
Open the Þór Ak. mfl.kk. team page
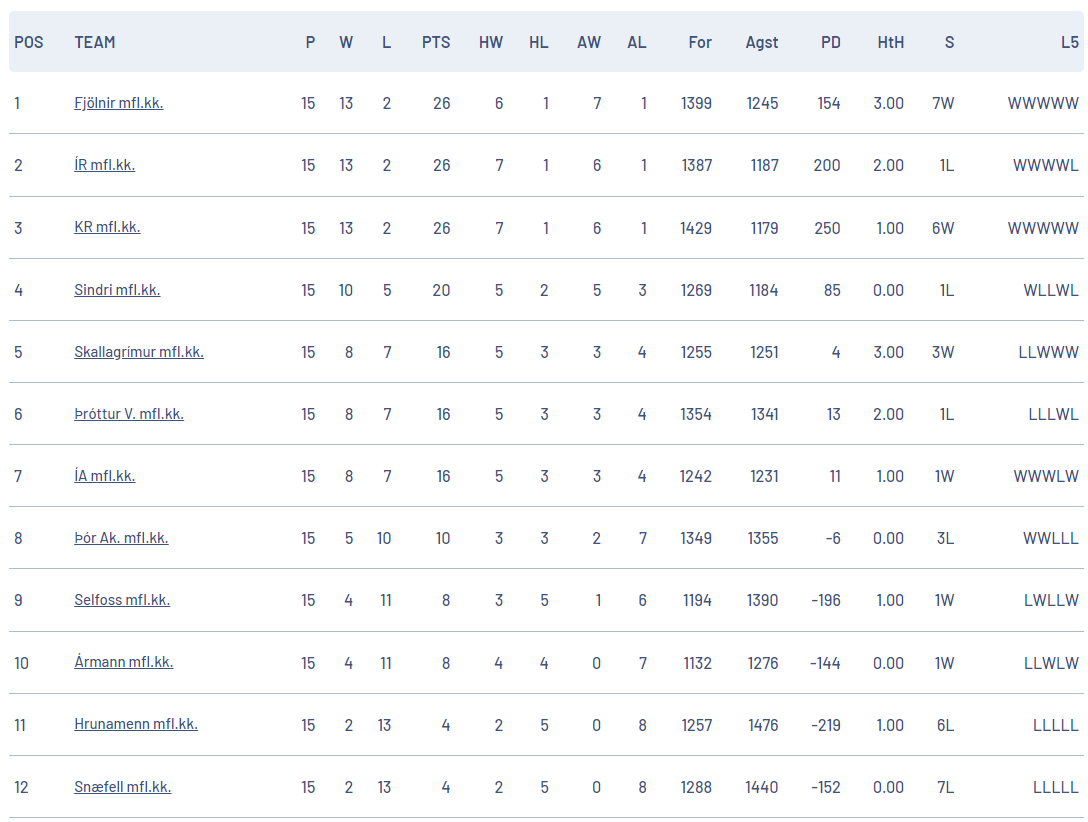(121, 538)
